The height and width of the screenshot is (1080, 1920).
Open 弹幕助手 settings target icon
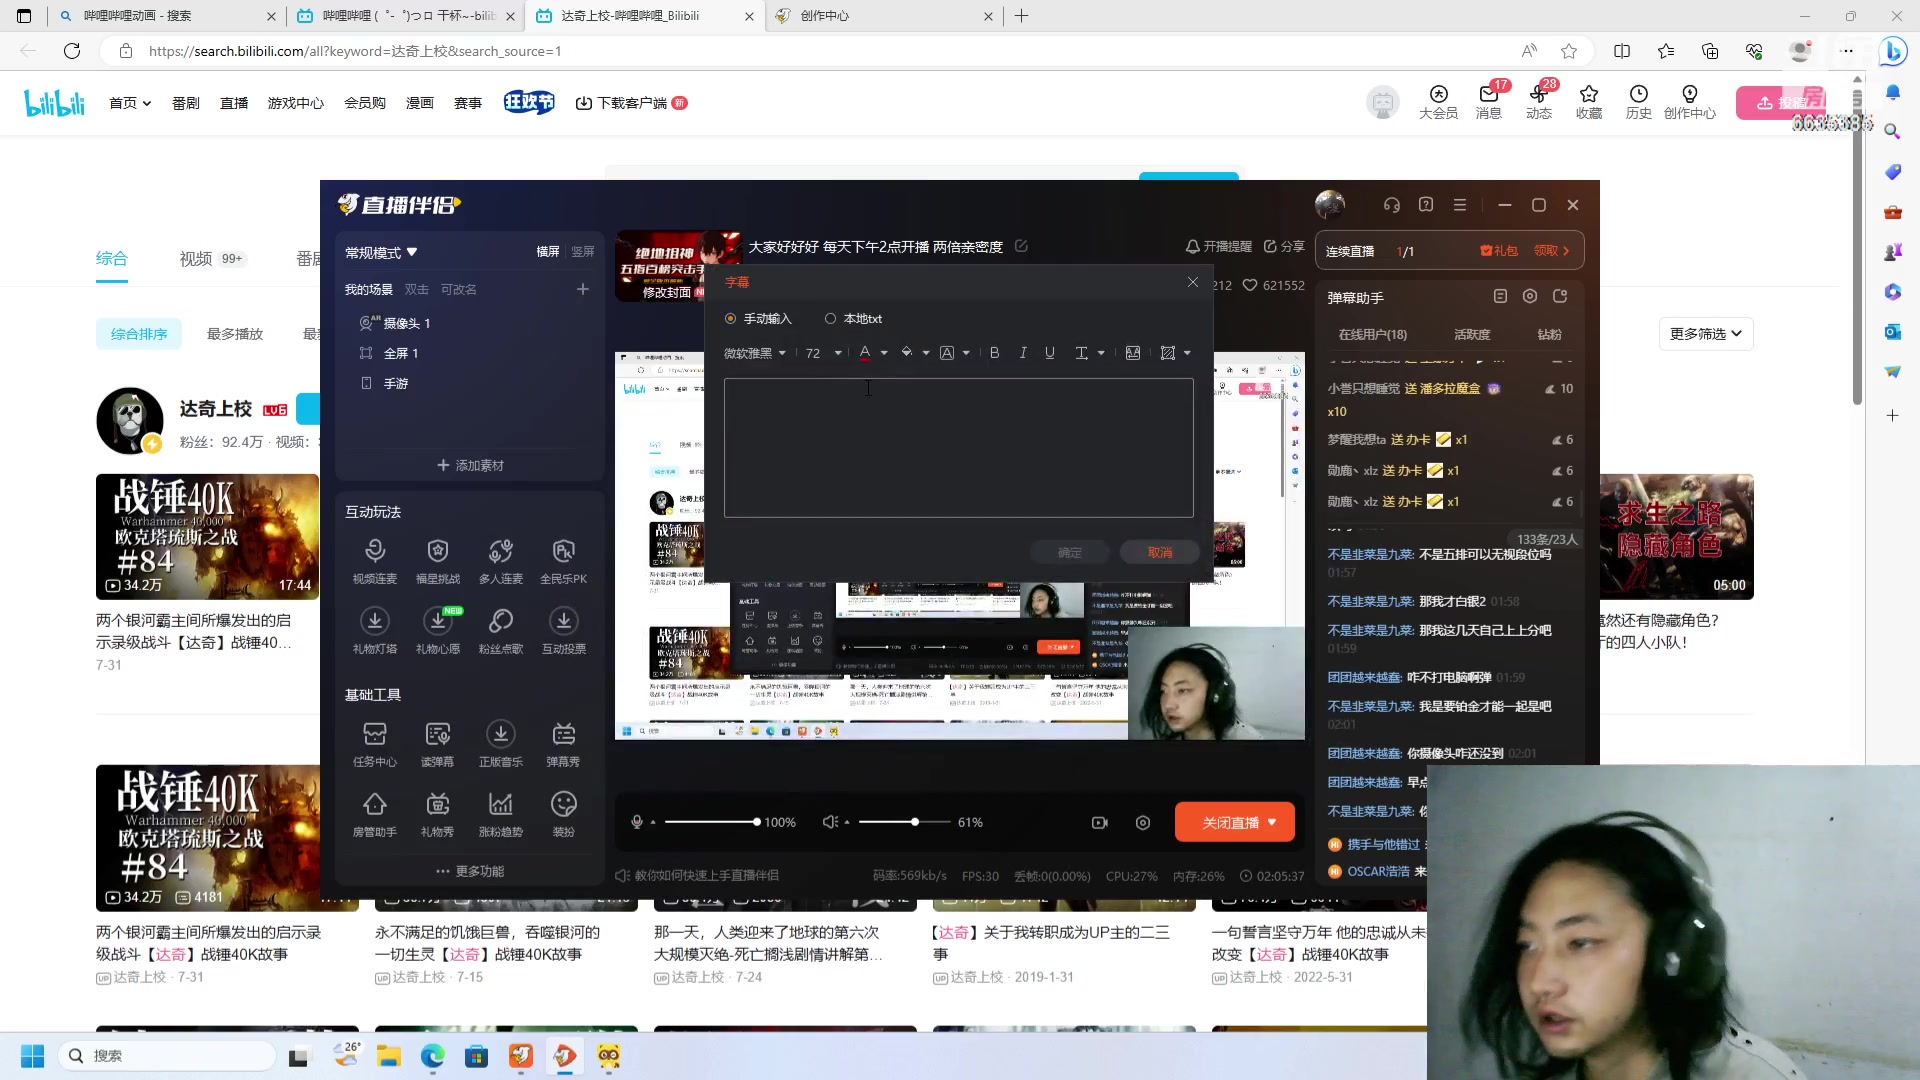[x=1530, y=296]
